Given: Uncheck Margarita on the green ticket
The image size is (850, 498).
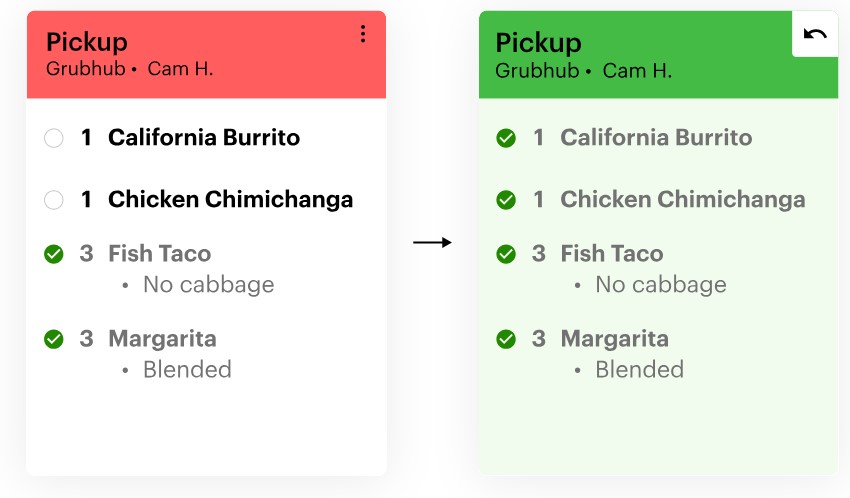Looking at the screenshot, I should (x=506, y=339).
